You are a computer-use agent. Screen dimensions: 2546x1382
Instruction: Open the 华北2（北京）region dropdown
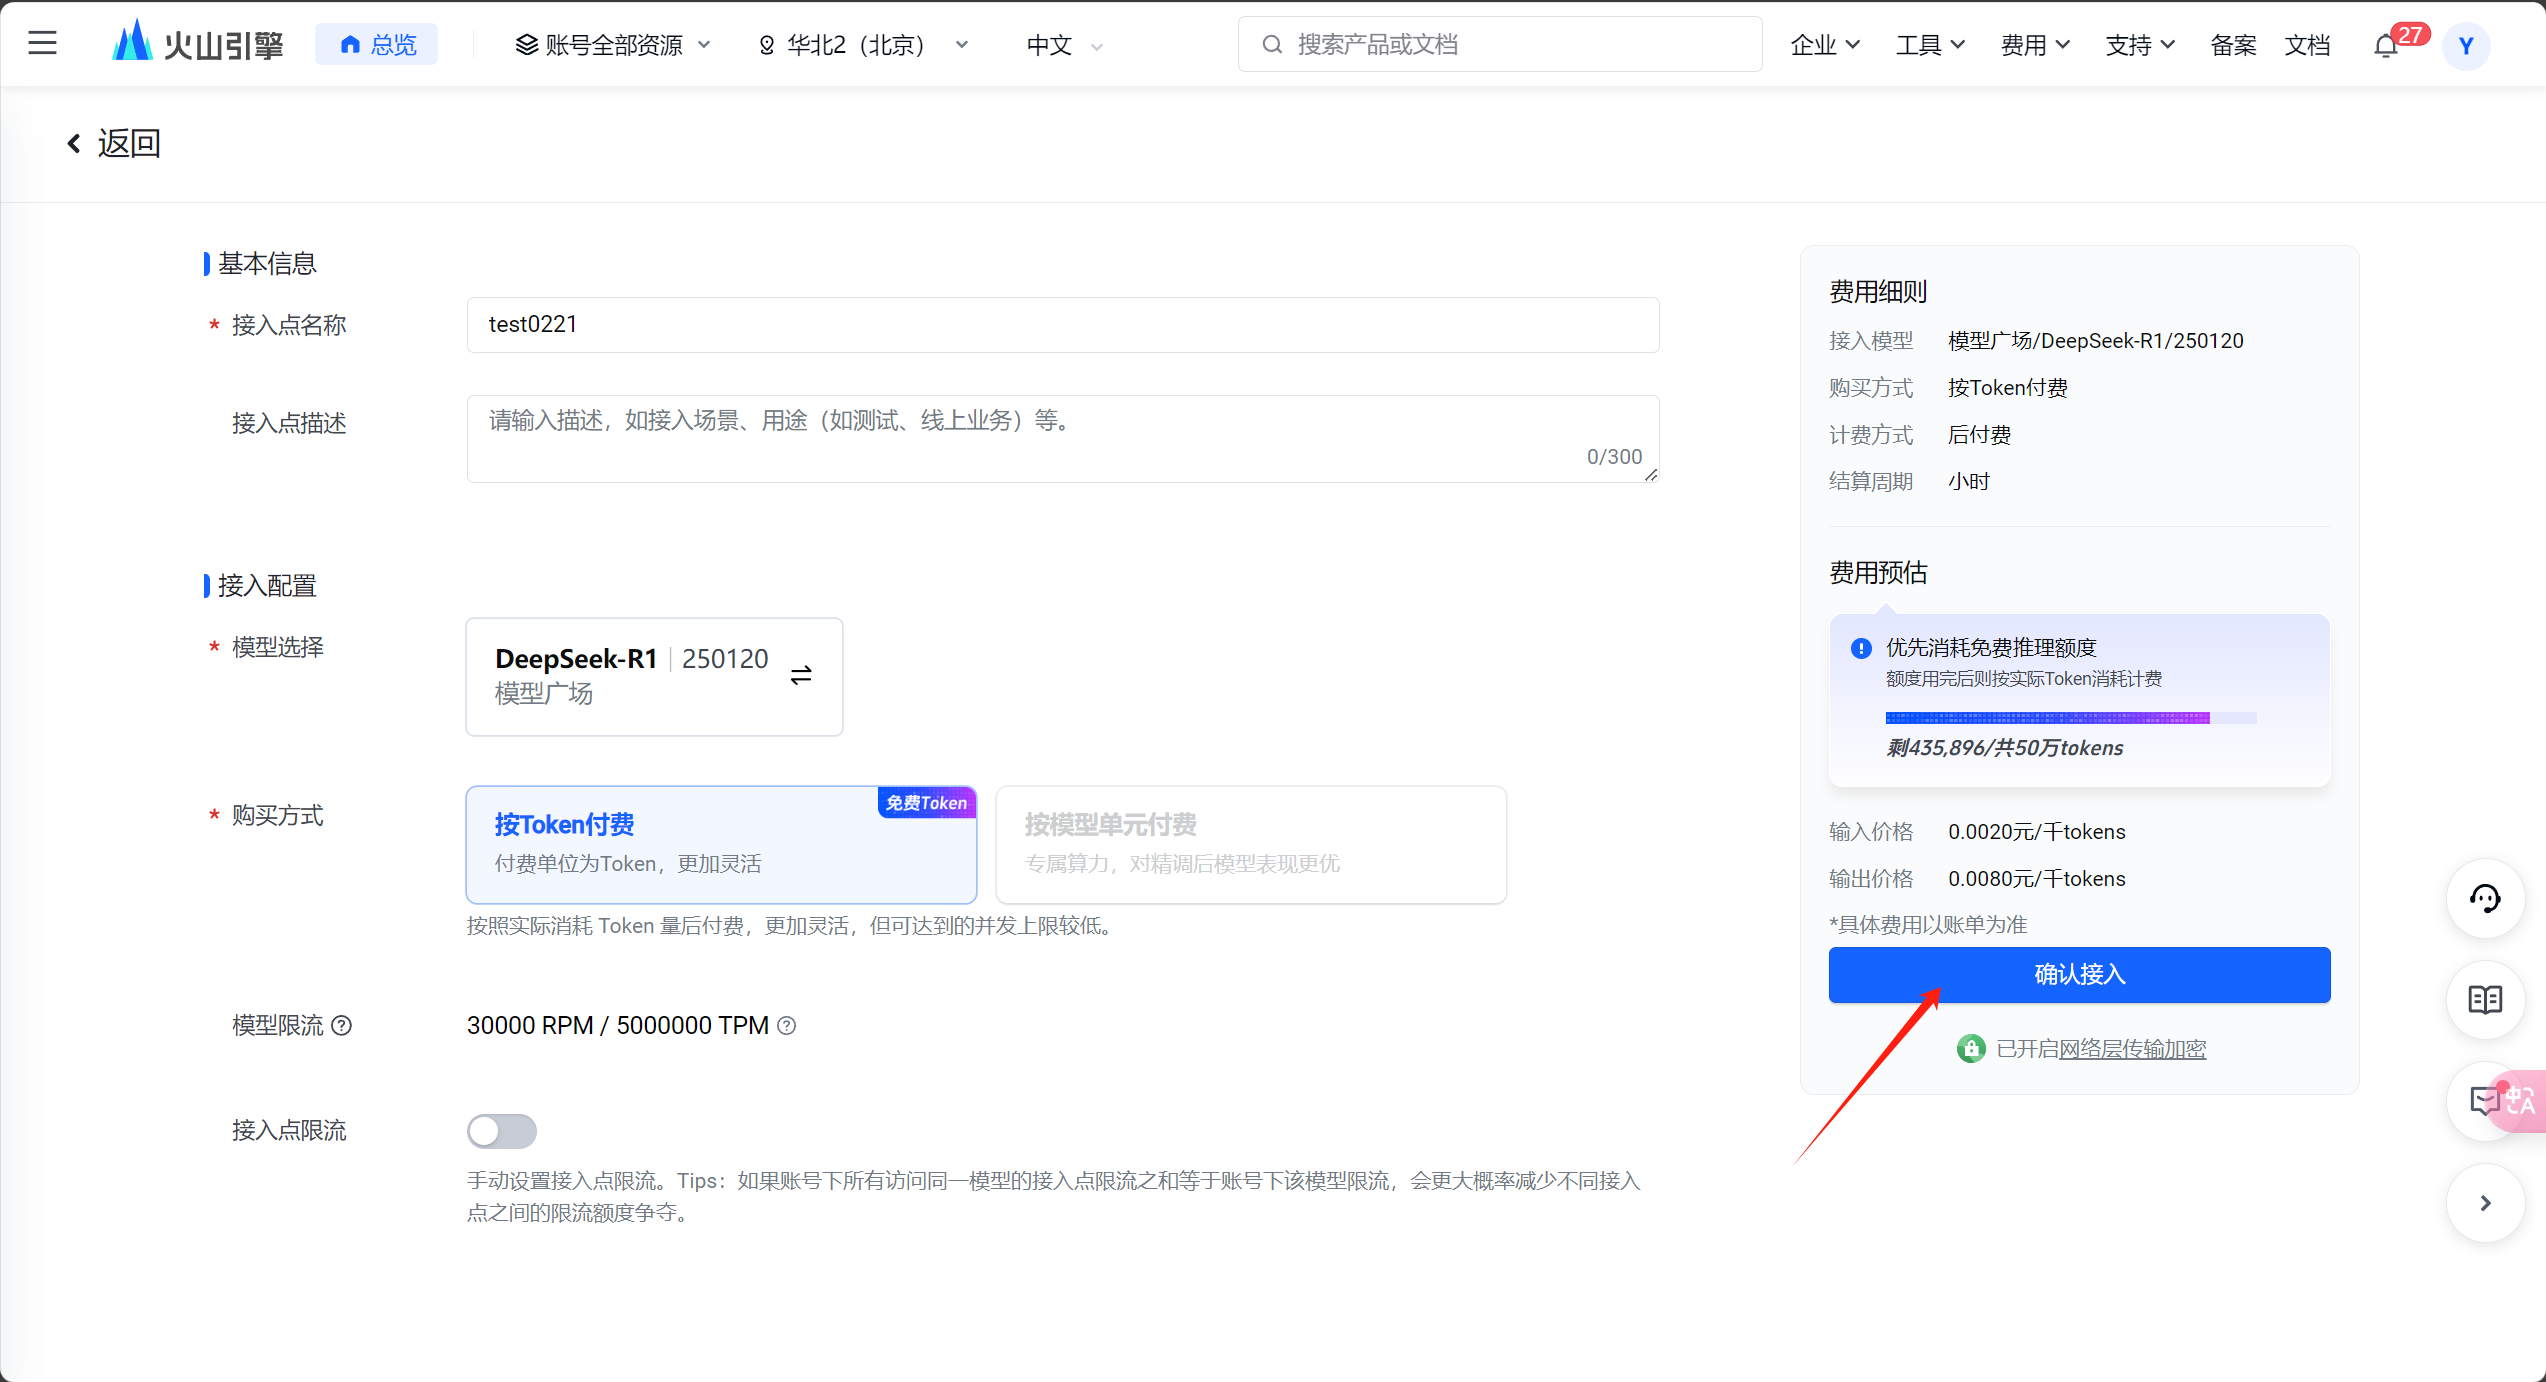[863, 45]
